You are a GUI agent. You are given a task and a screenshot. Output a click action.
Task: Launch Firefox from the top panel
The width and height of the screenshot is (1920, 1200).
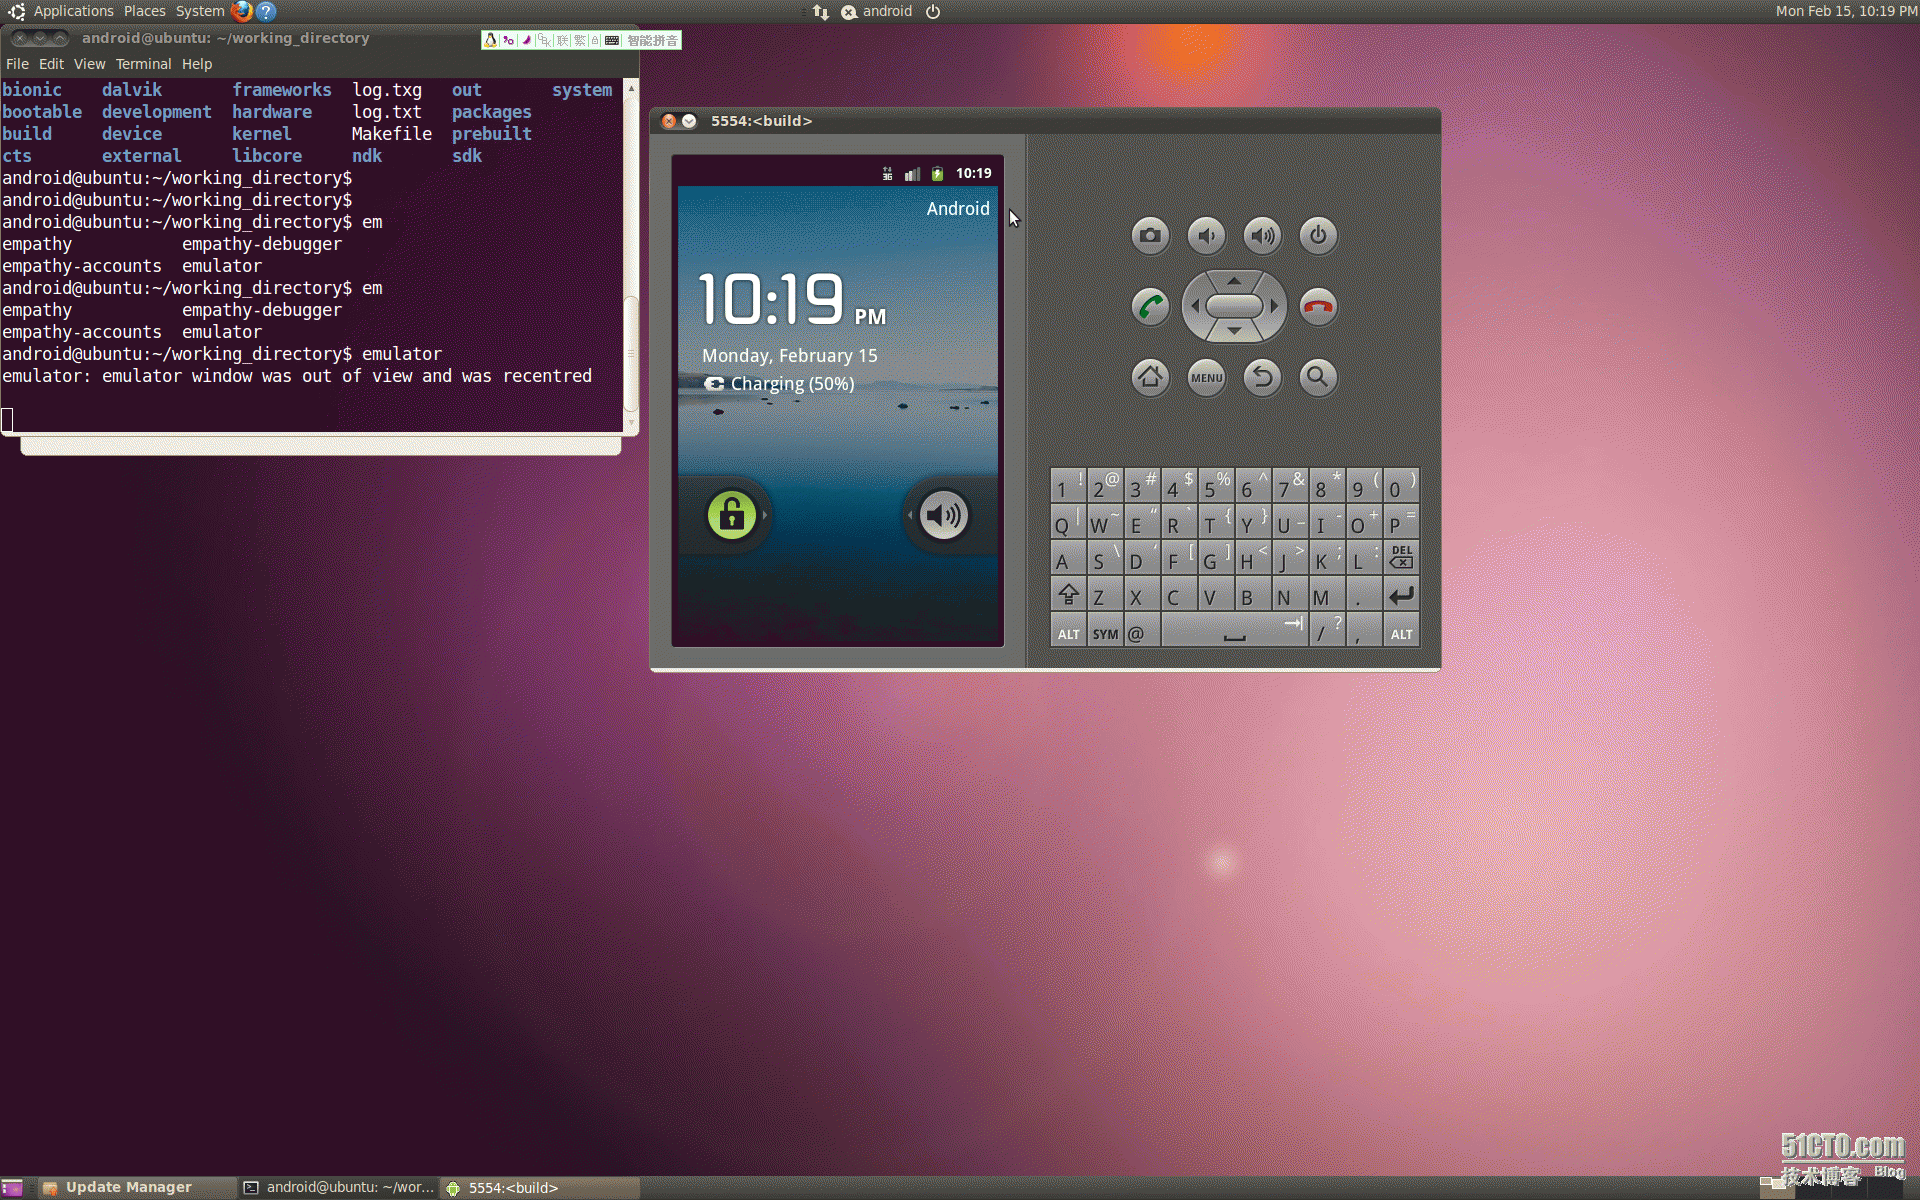click(242, 11)
